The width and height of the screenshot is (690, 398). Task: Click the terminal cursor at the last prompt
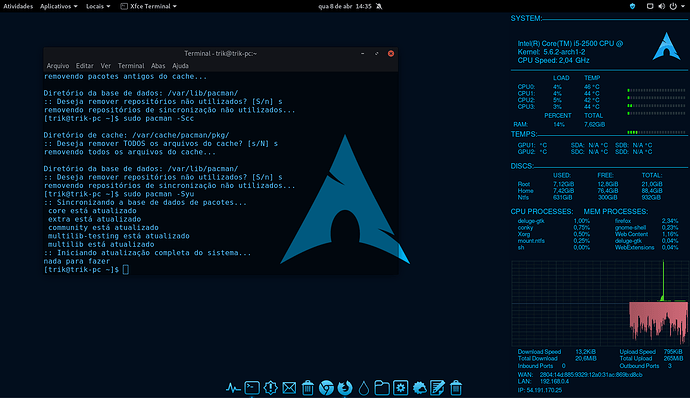coord(126,269)
